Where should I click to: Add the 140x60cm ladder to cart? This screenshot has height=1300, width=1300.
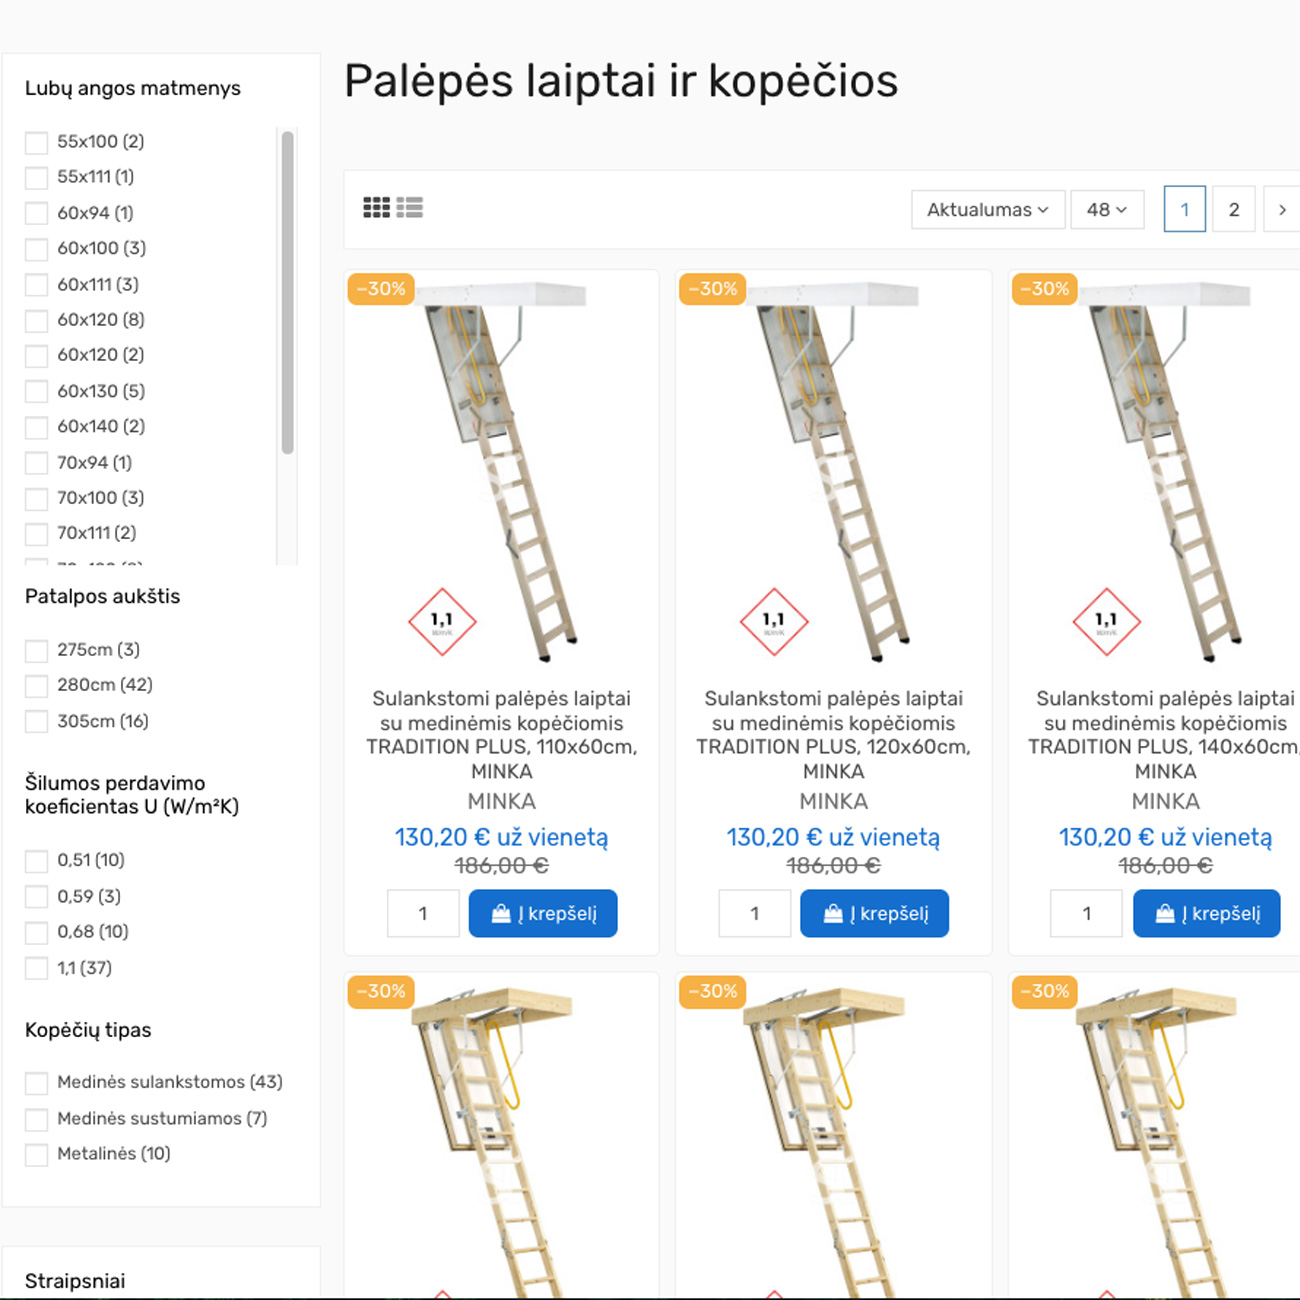click(x=1207, y=913)
